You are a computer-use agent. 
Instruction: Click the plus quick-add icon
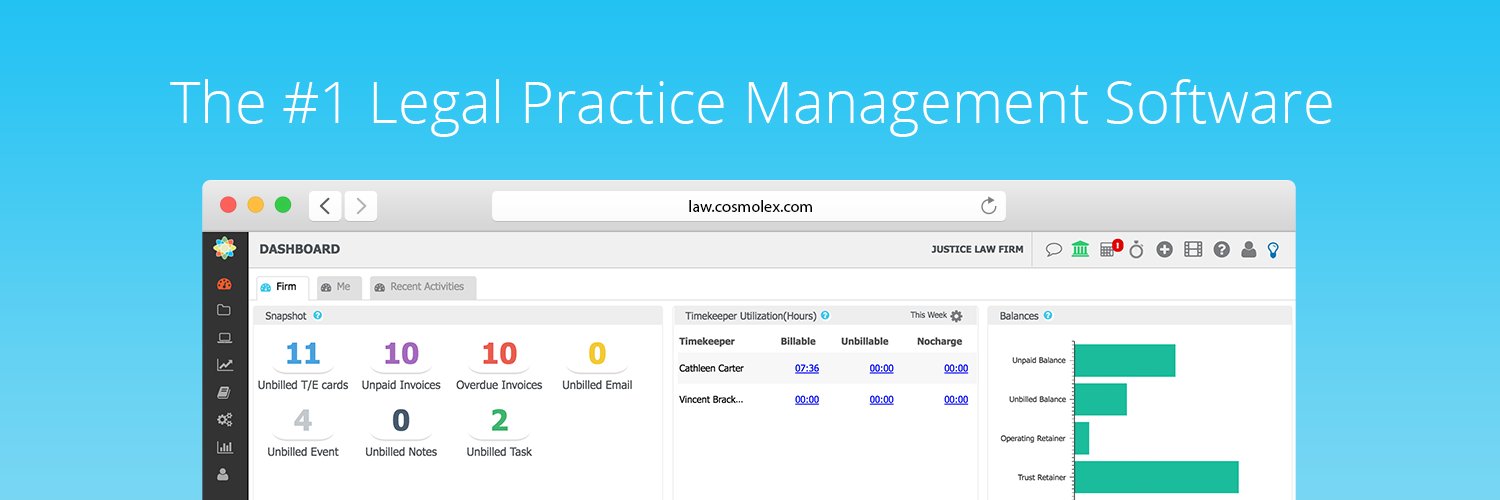1164,250
